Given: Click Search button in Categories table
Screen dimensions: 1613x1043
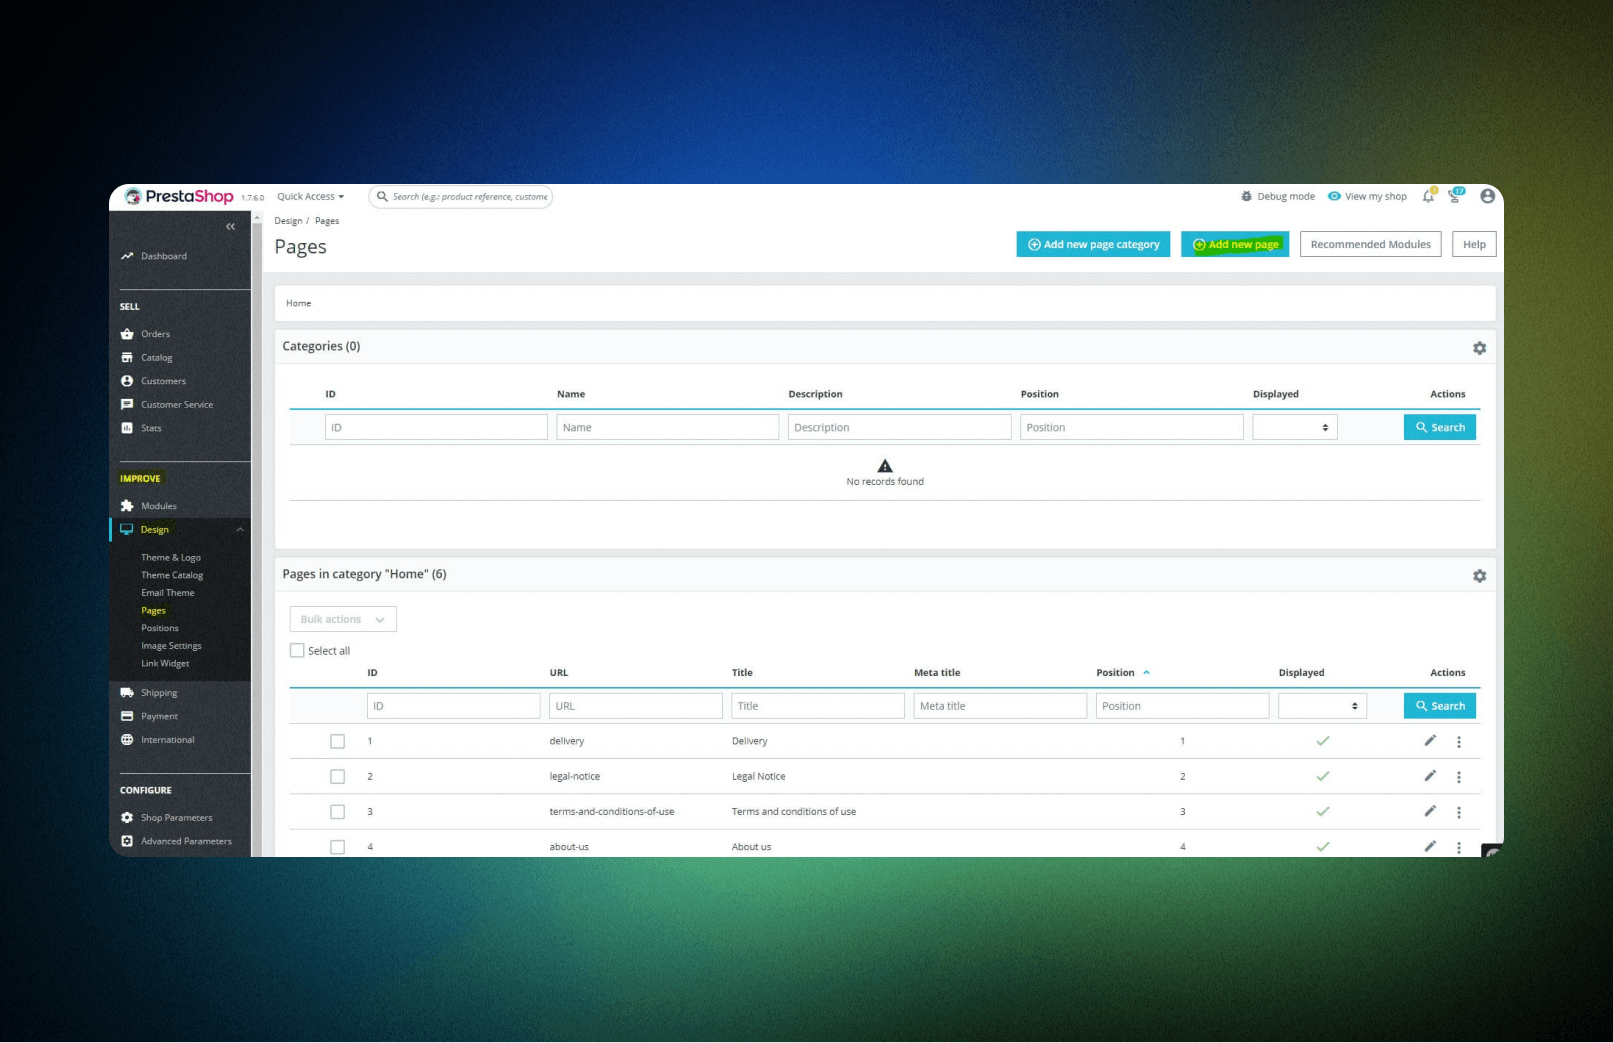Looking at the screenshot, I should pos(1440,427).
